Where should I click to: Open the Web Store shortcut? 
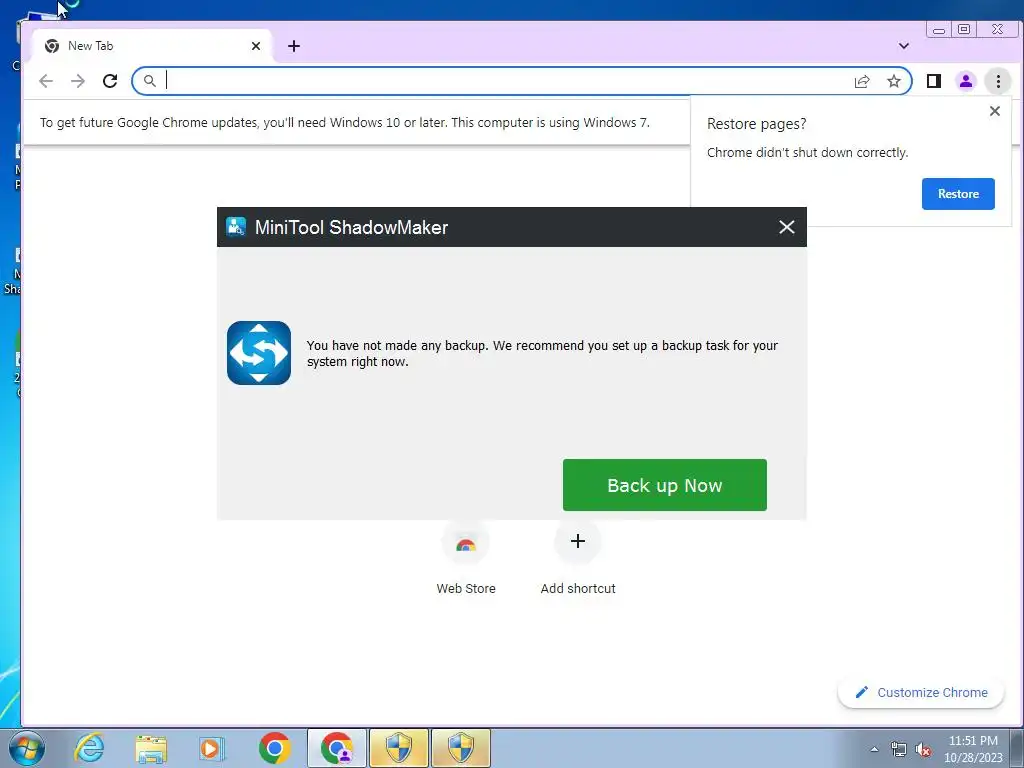(x=466, y=558)
